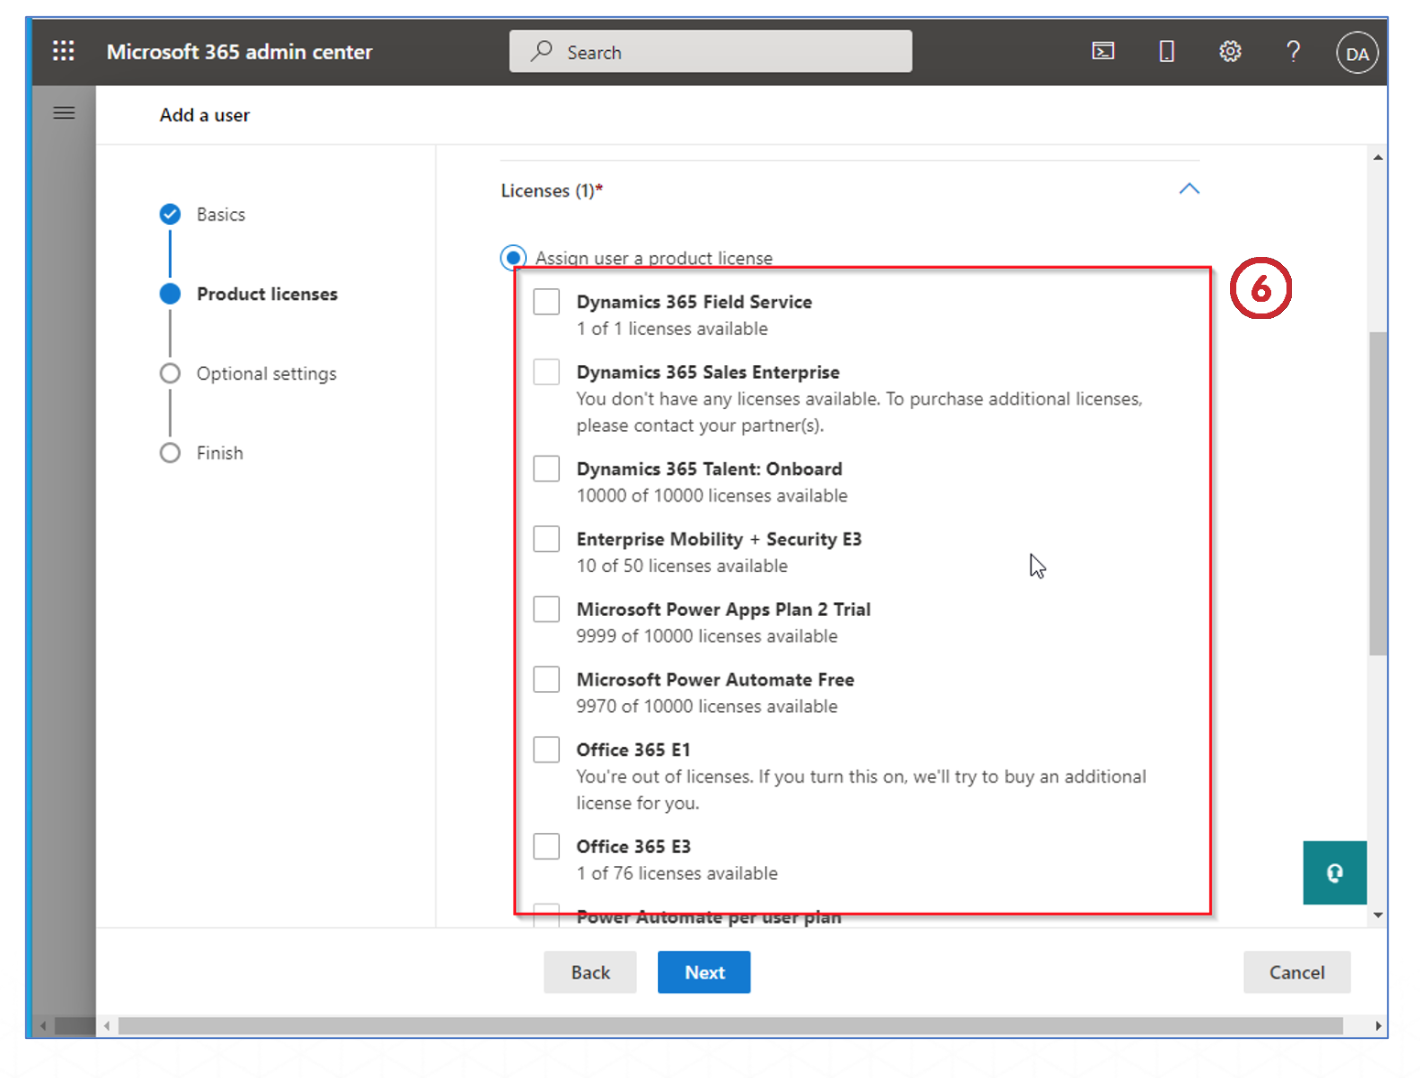The height and width of the screenshot is (1078, 1420).
Task: Click the mobile app phone icon
Action: [x=1166, y=51]
